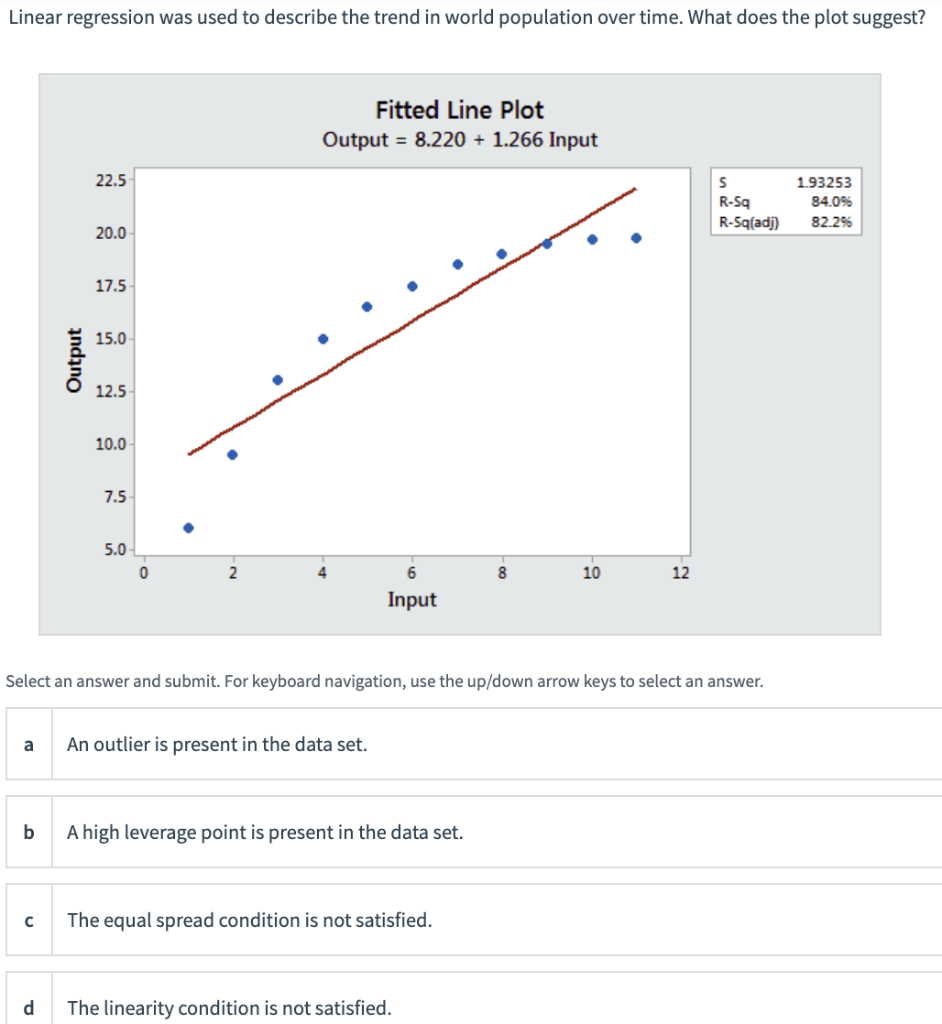
Task: Click the leftmost data point near Input 1
Action: pos(186,526)
